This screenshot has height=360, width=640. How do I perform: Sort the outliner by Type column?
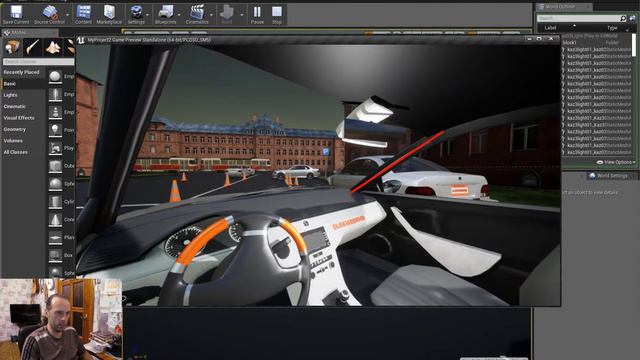pyautogui.click(x=612, y=28)
